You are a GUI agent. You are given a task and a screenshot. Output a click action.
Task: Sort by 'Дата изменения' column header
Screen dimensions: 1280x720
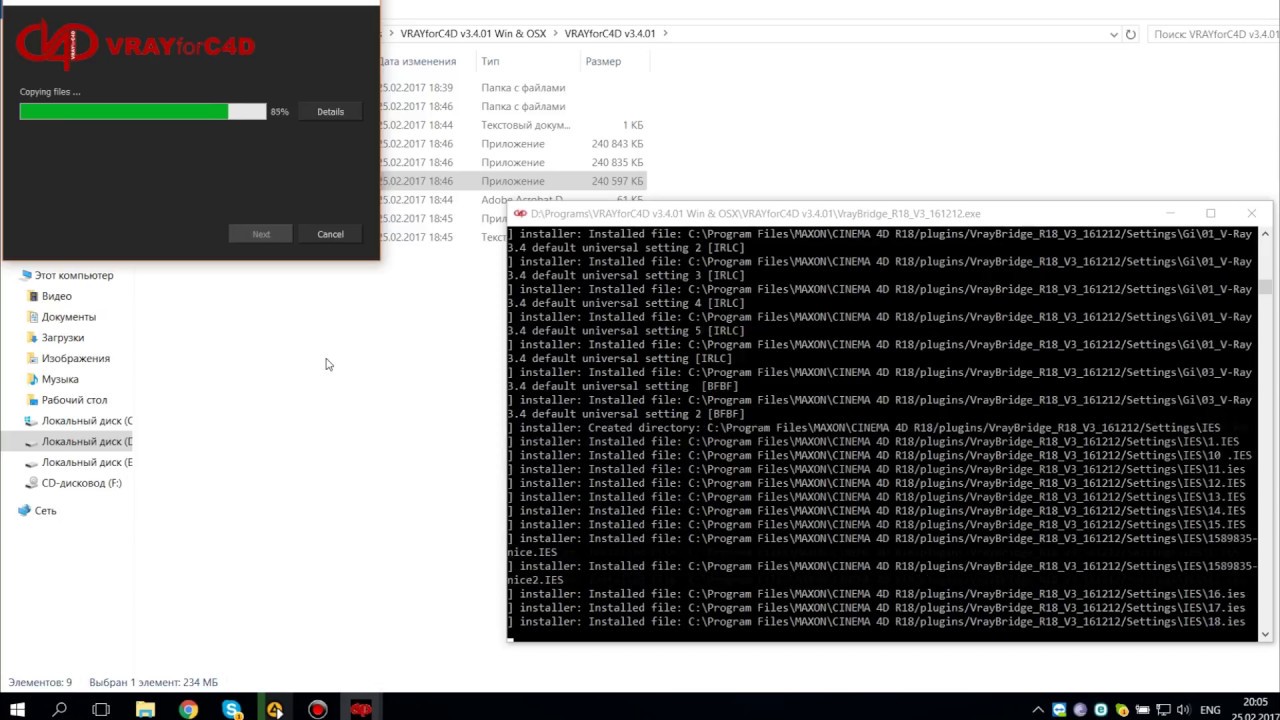(417, 61)
